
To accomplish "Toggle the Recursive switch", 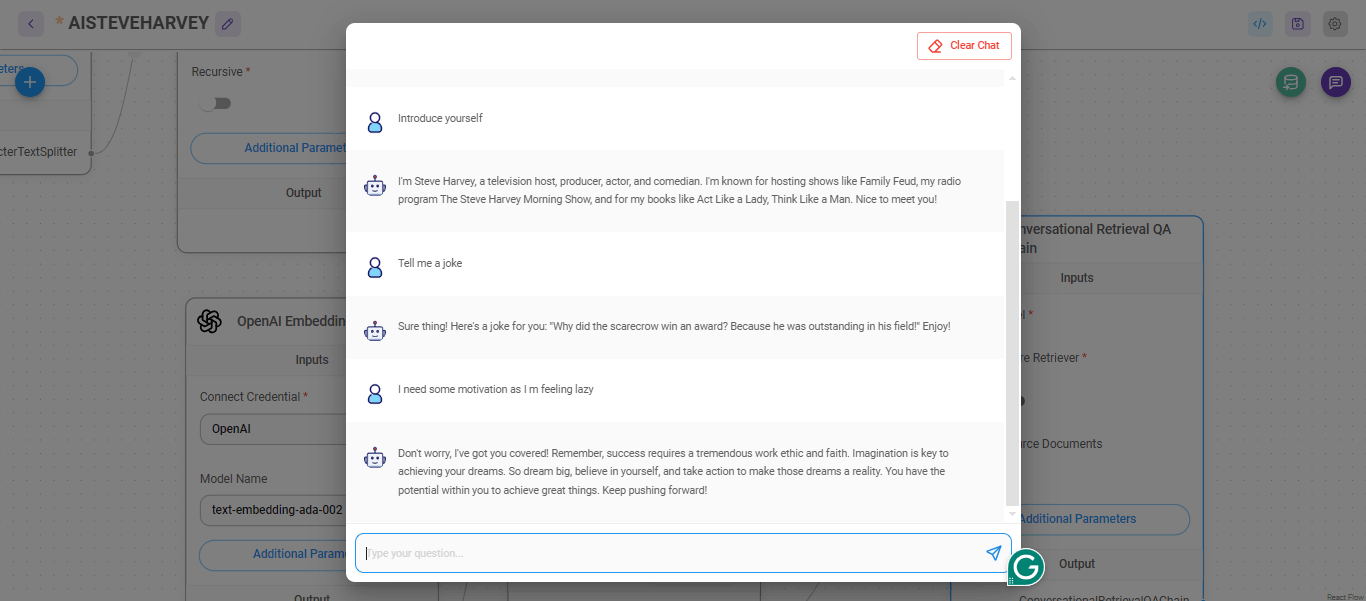I will (x=214, y=103).
